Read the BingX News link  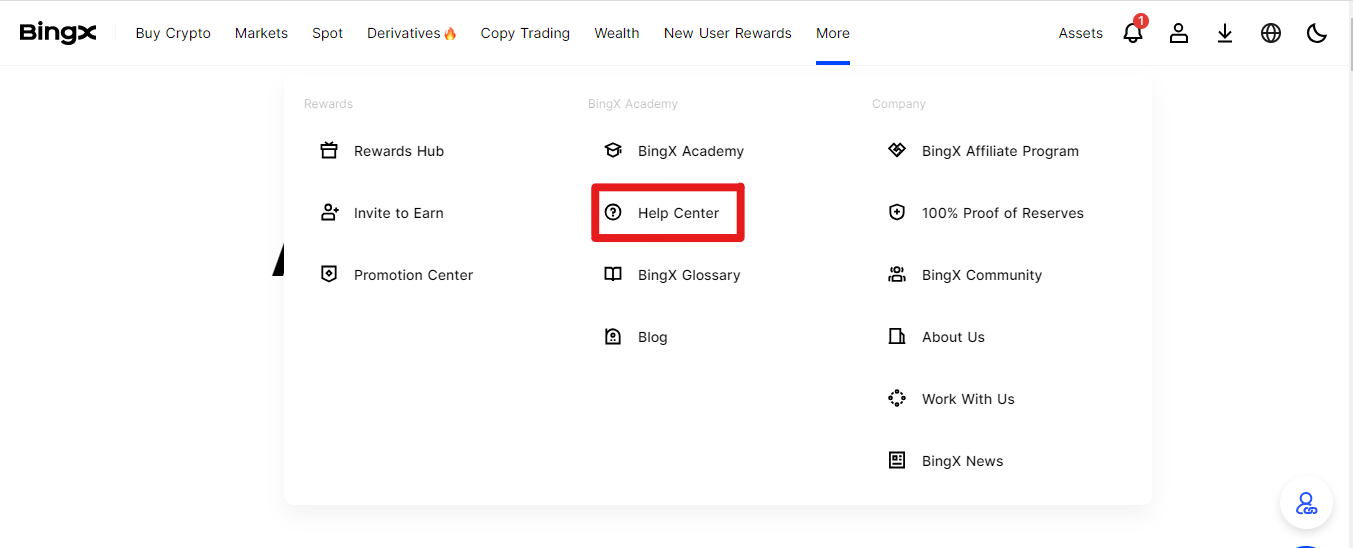[962, 461]
